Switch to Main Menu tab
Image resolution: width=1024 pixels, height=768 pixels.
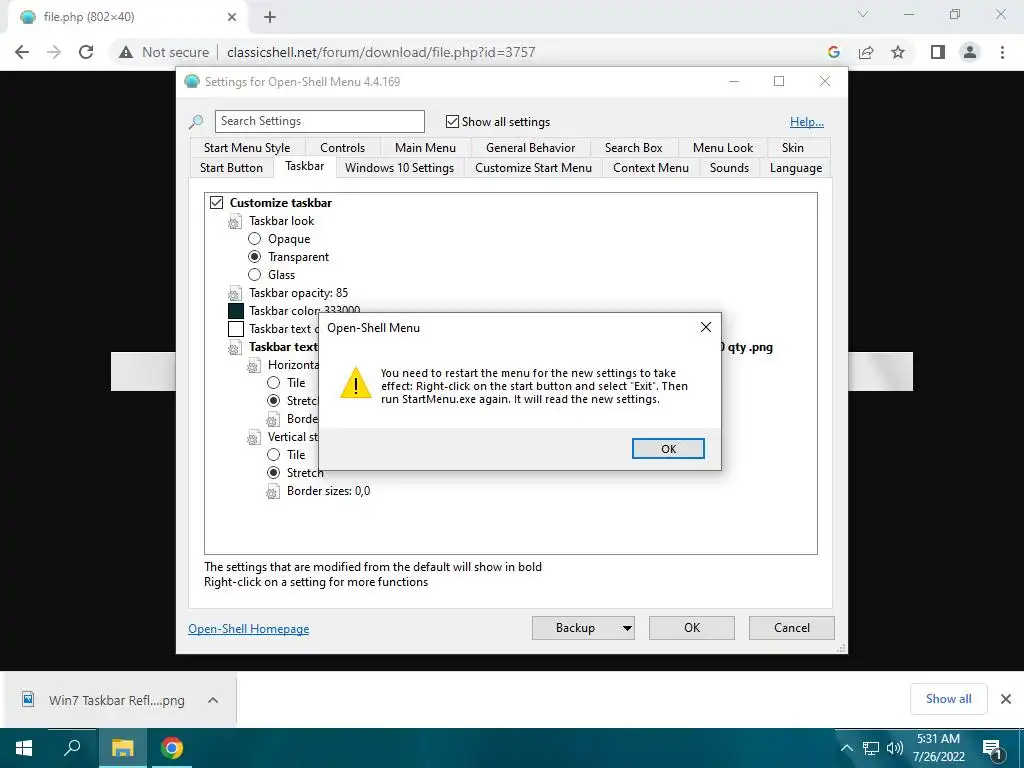pyautogui.click(x=425, y=148)
